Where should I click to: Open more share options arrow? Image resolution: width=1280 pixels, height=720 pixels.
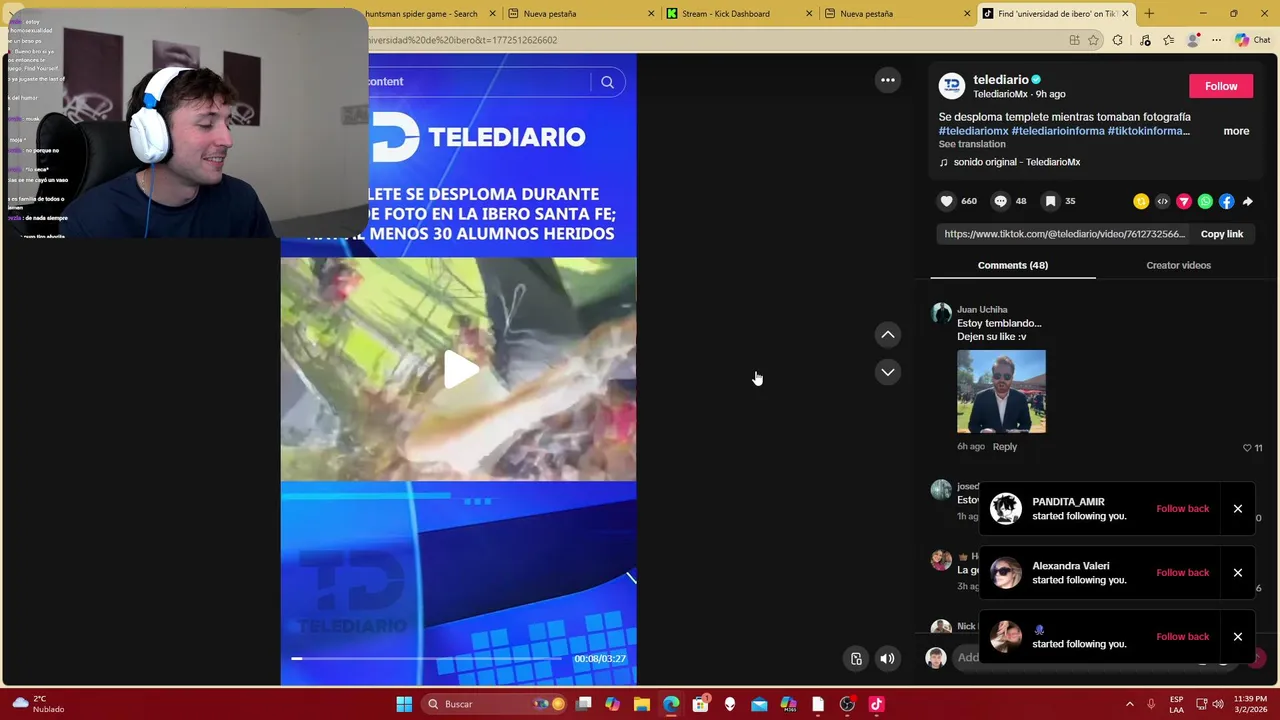[1247, 201]
